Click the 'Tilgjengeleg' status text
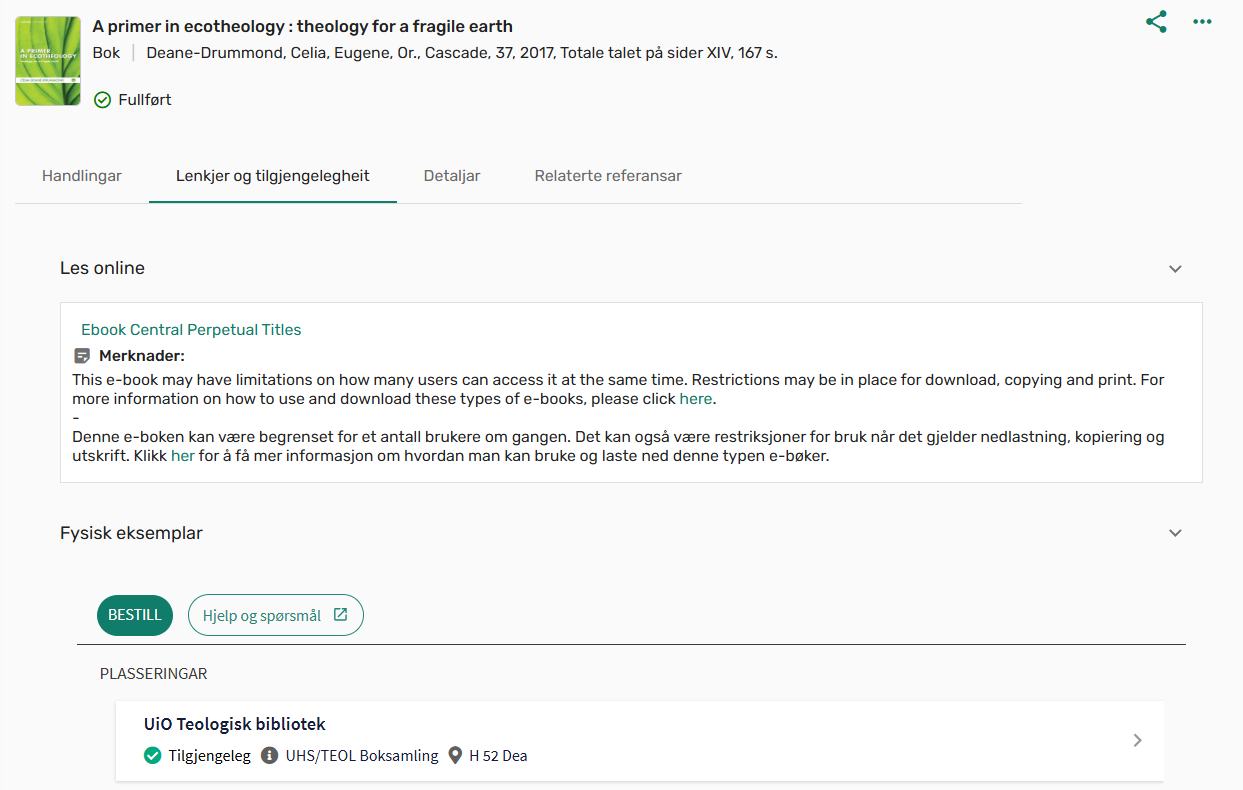 click(x=210, y=756)
